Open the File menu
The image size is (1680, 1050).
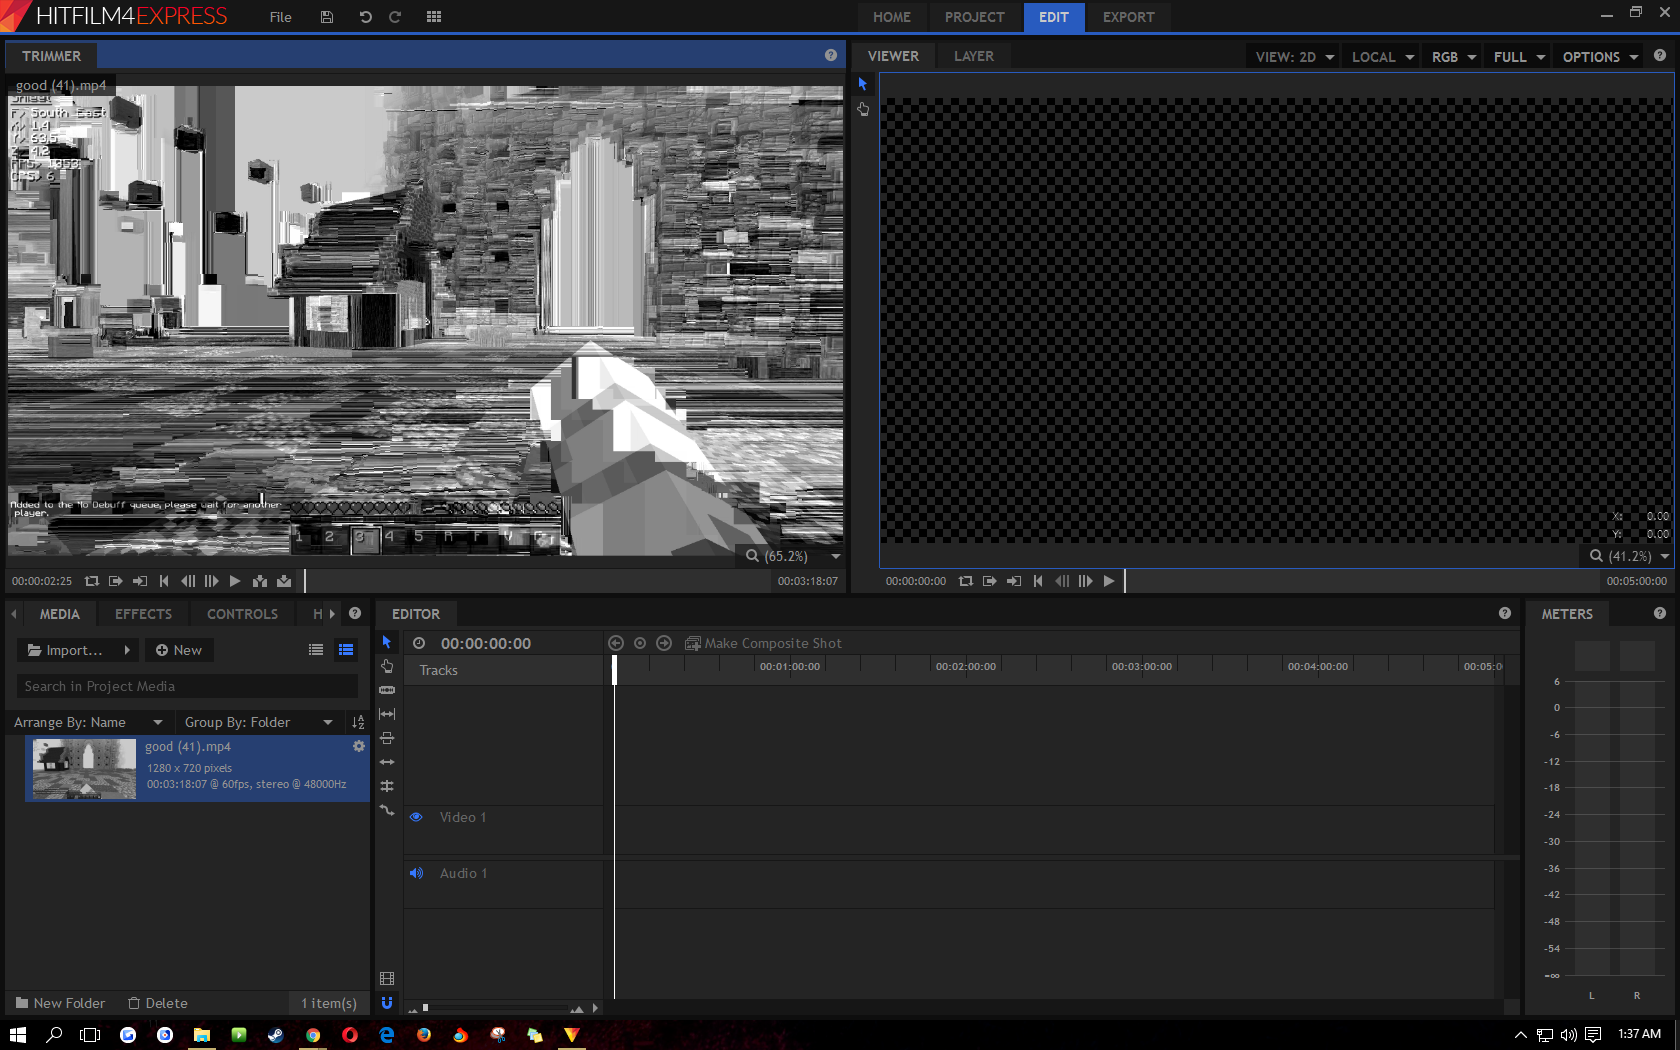pyautogui.click(x=281, y=17)
